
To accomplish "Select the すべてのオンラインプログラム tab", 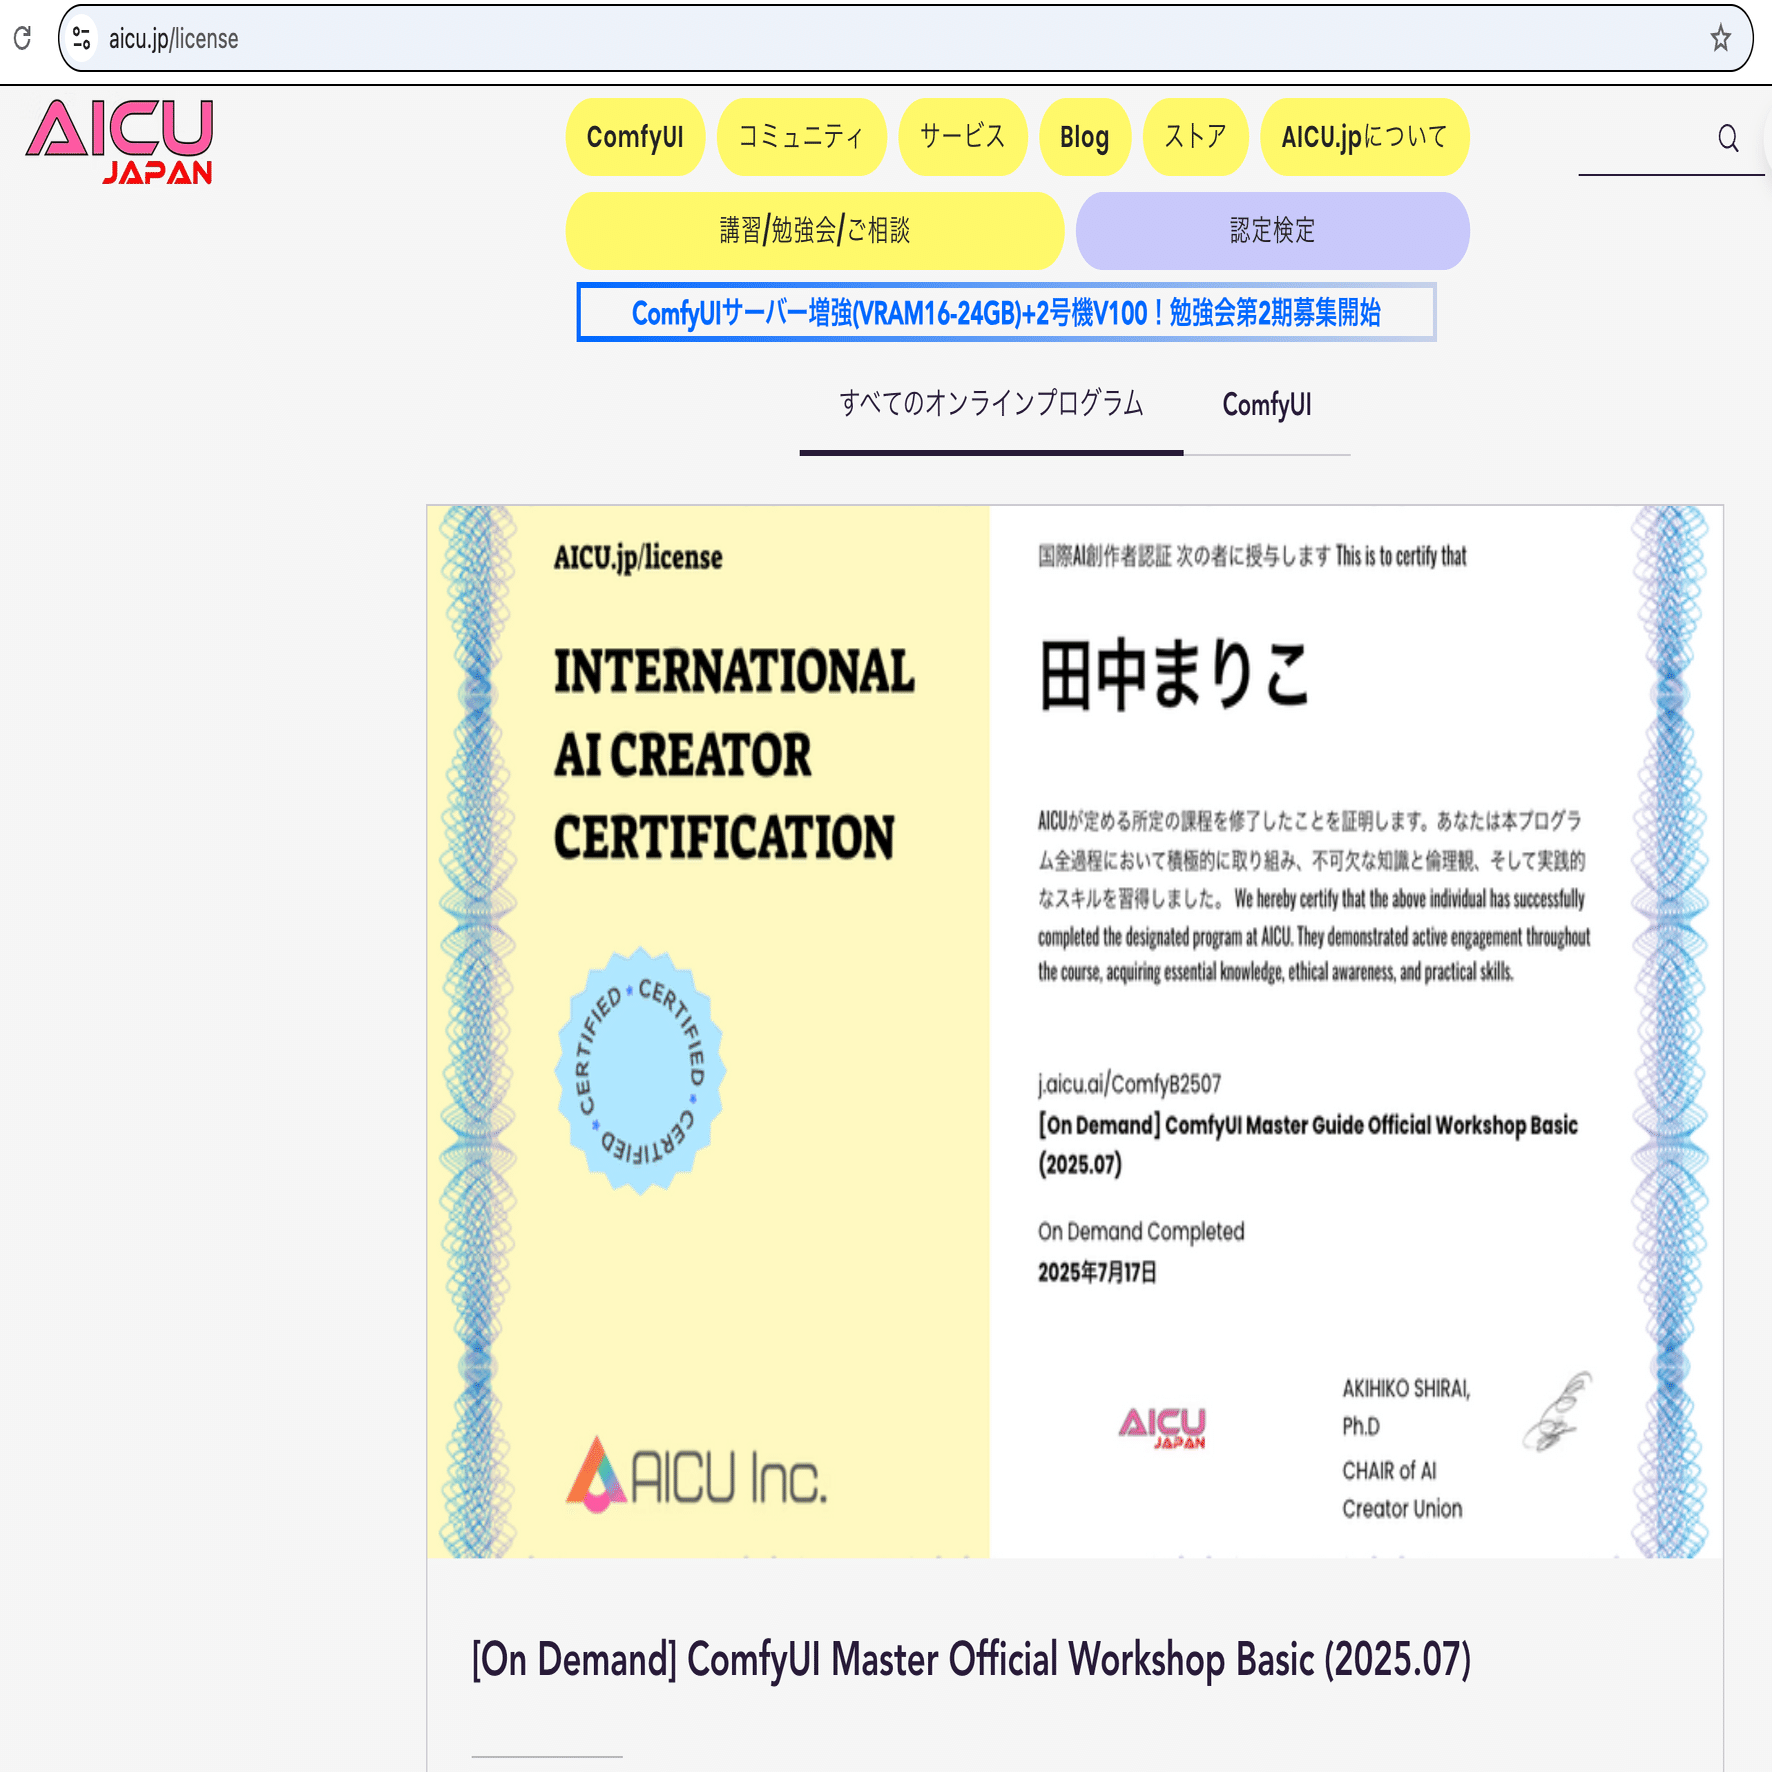I will [x=991, y=405].
